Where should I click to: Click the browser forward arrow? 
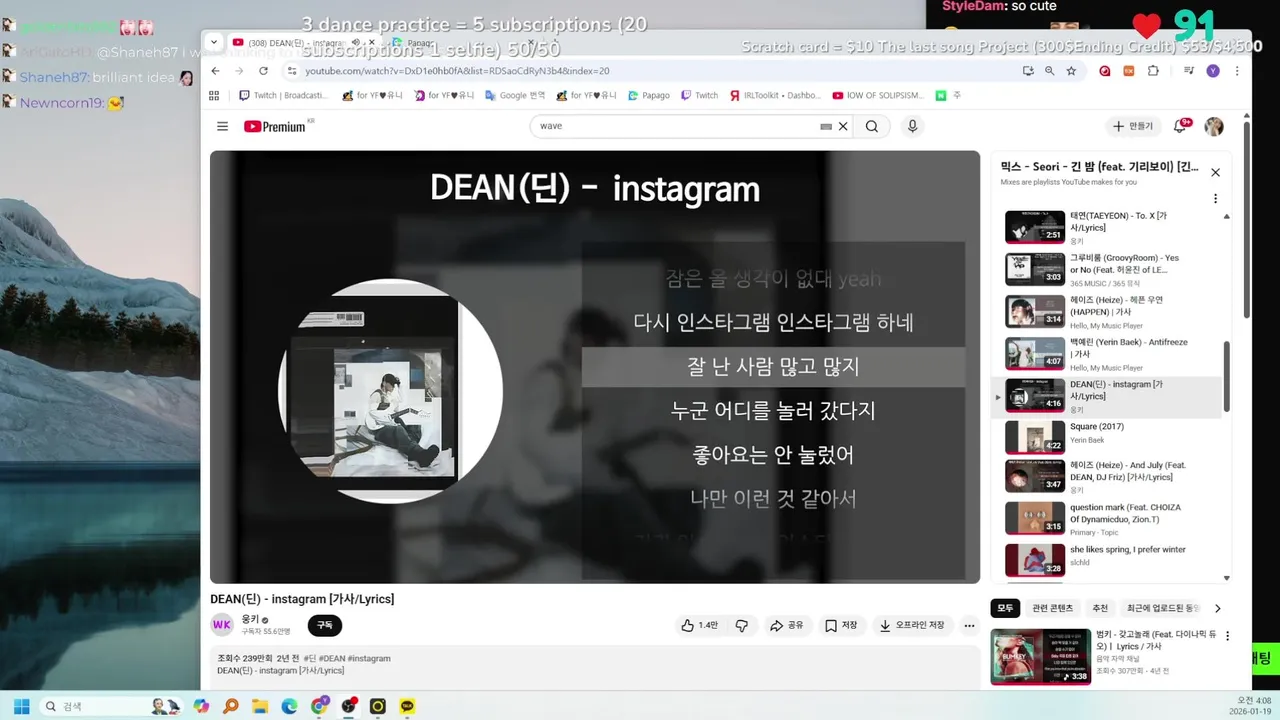pyautogui.click(x=239, y=71)
